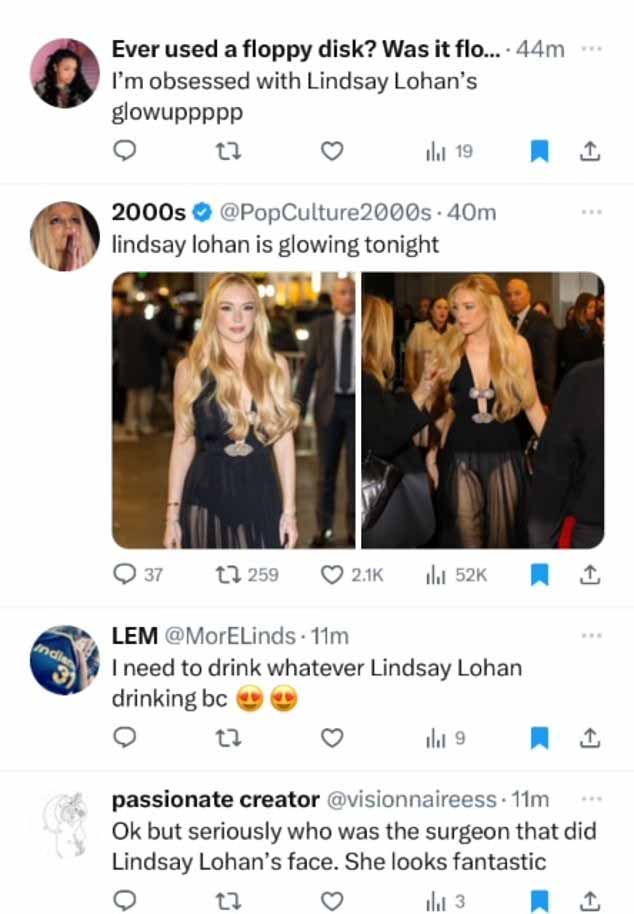Remove bookmark from the glowup tweet
The width and height of the screenshot is (634, 914).
coord(540,152)
